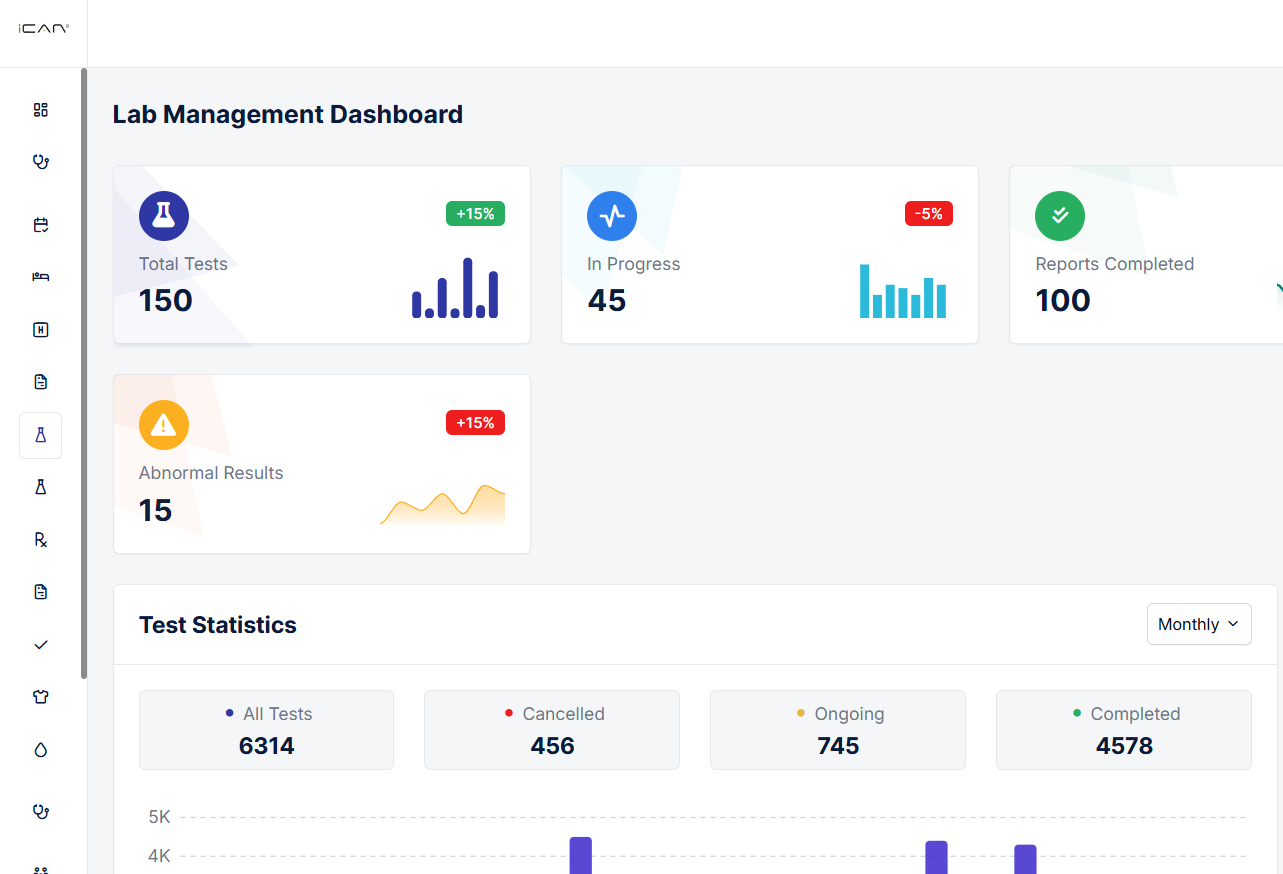1283x874 pixels.
Task: Click the blue flask icon on Total Tests
Action: pos(164,216)
